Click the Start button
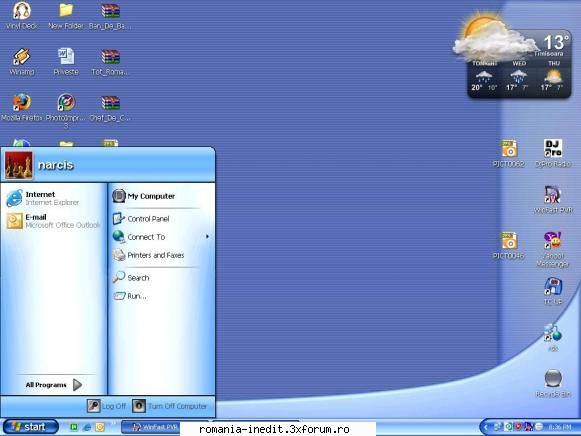Viewport: 581px width, 436px height. coord(30,427)
